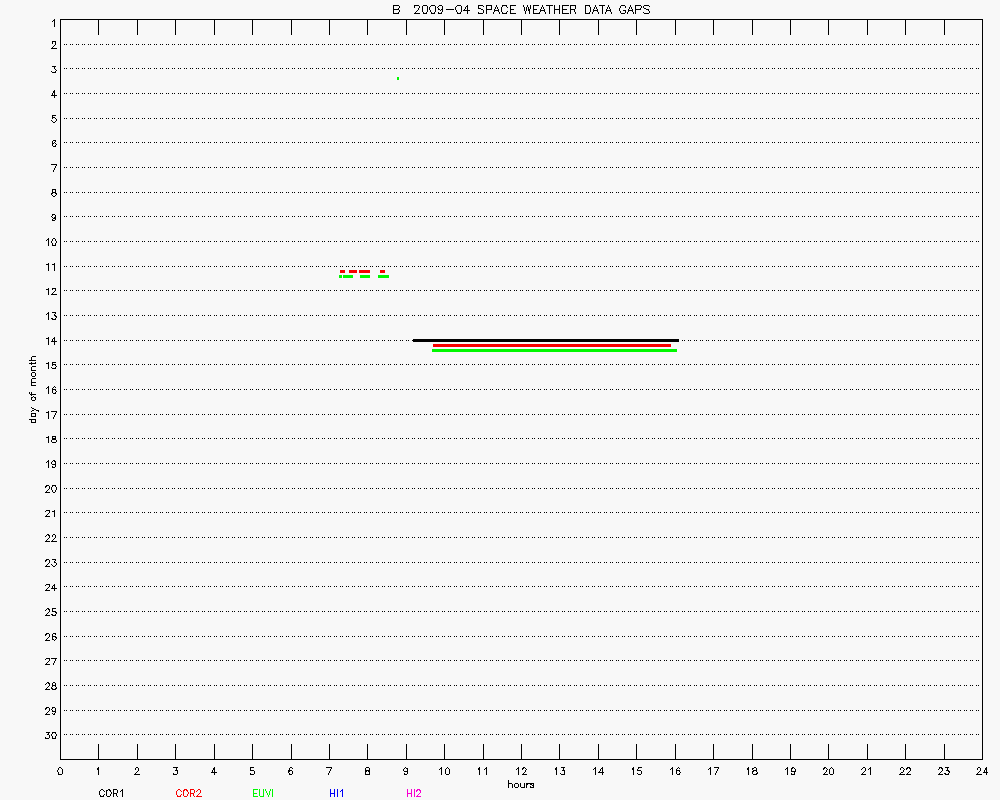Click the first red dash on day 11

click(343, 271)
